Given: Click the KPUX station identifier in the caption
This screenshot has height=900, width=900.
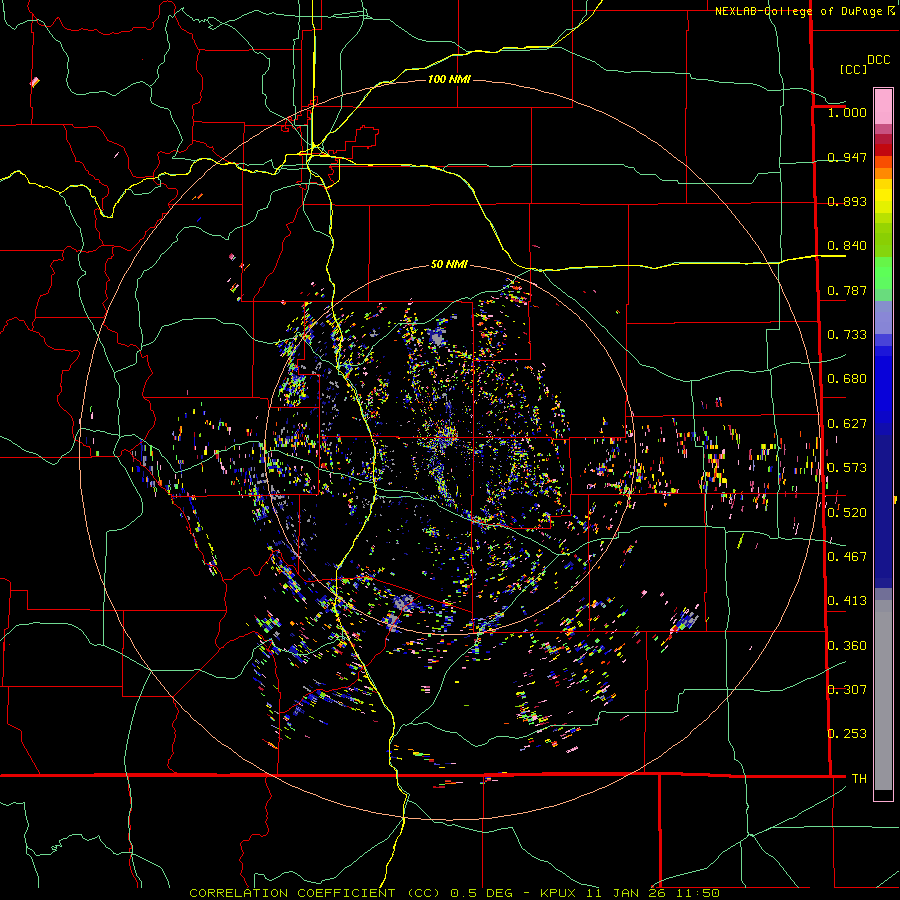Looking at the screenshot, I should click(x=558, y=893).
